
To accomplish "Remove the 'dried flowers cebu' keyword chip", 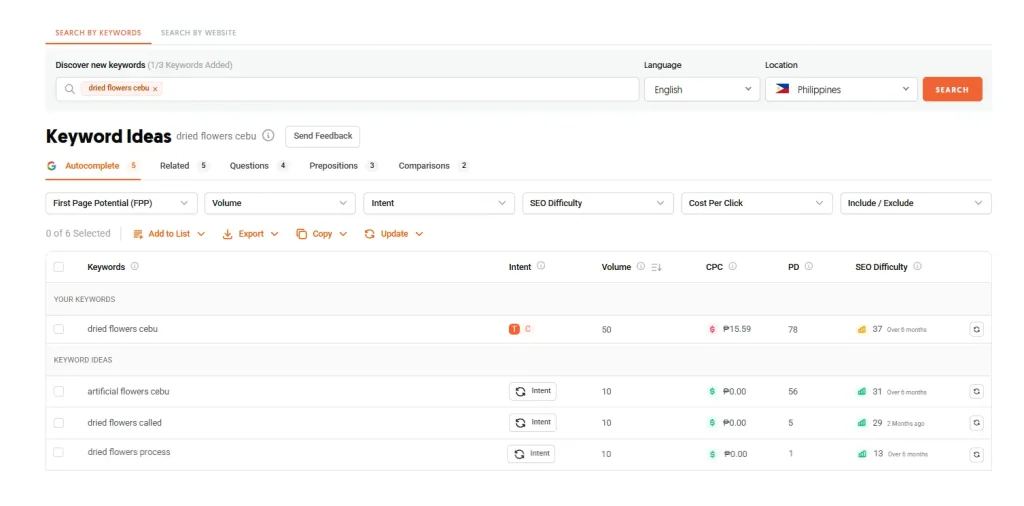I will (155, 89).
